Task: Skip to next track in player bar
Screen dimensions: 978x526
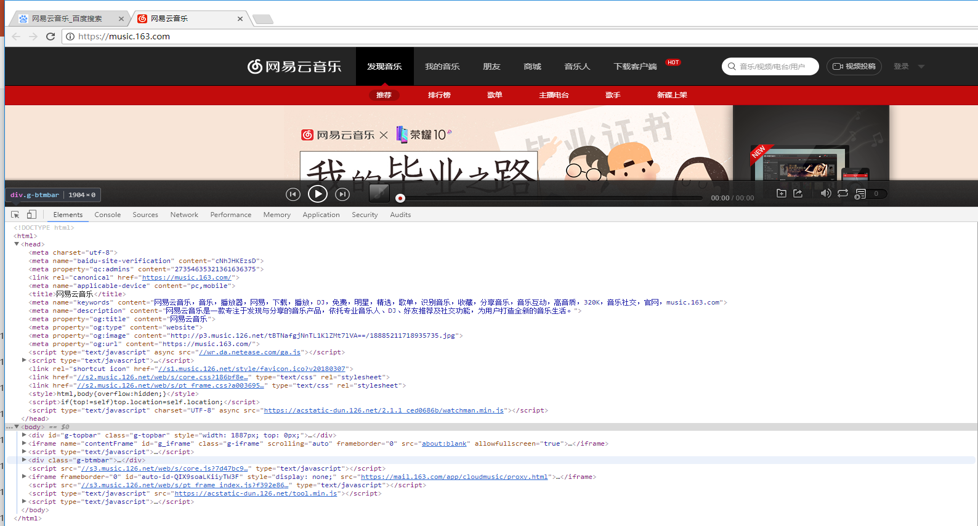Action: coord(342,195)
